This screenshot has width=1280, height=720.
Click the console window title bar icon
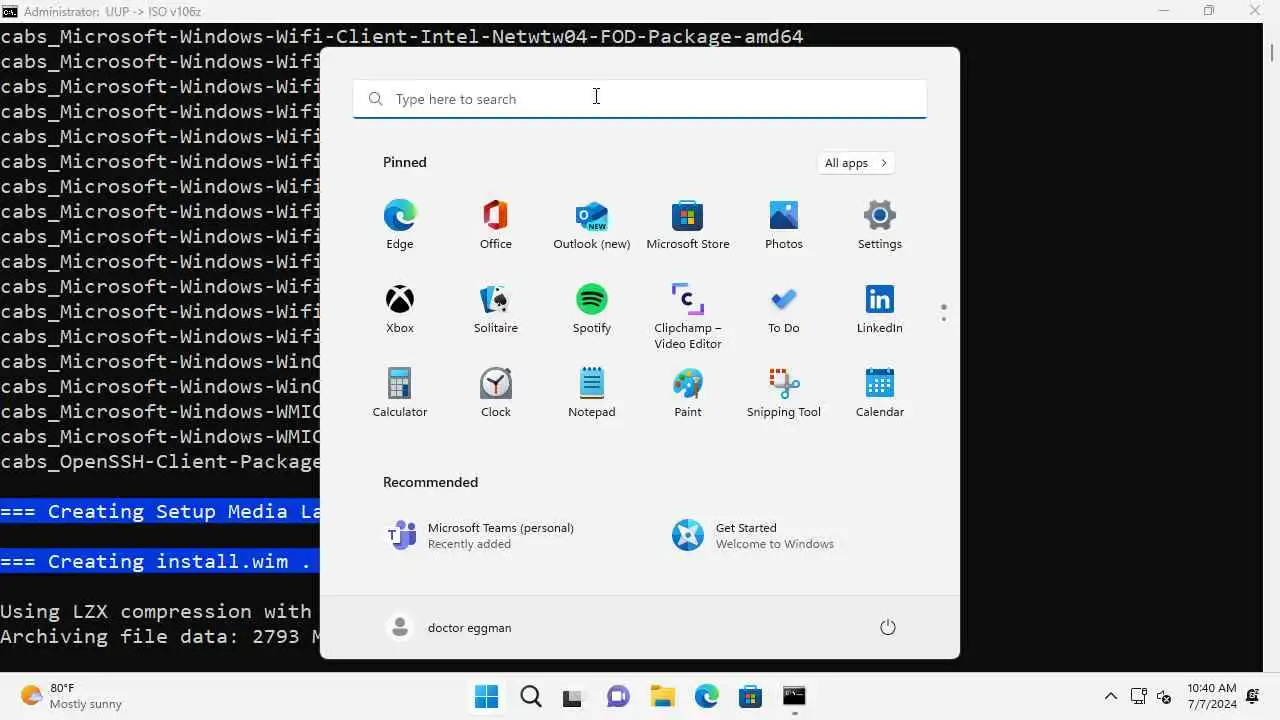tap(10, 11)
